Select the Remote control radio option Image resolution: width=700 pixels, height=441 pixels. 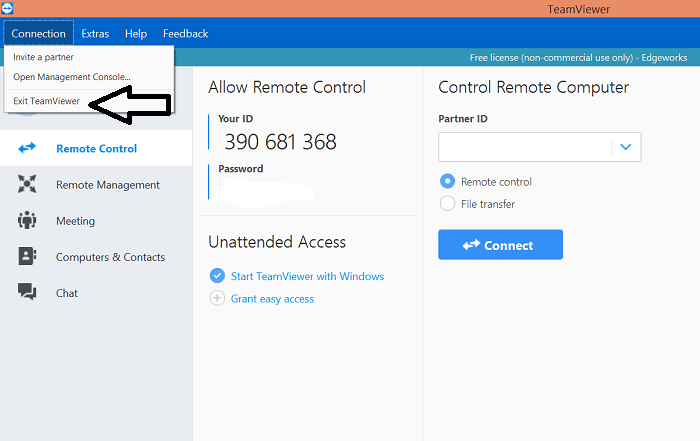(447, 181)
